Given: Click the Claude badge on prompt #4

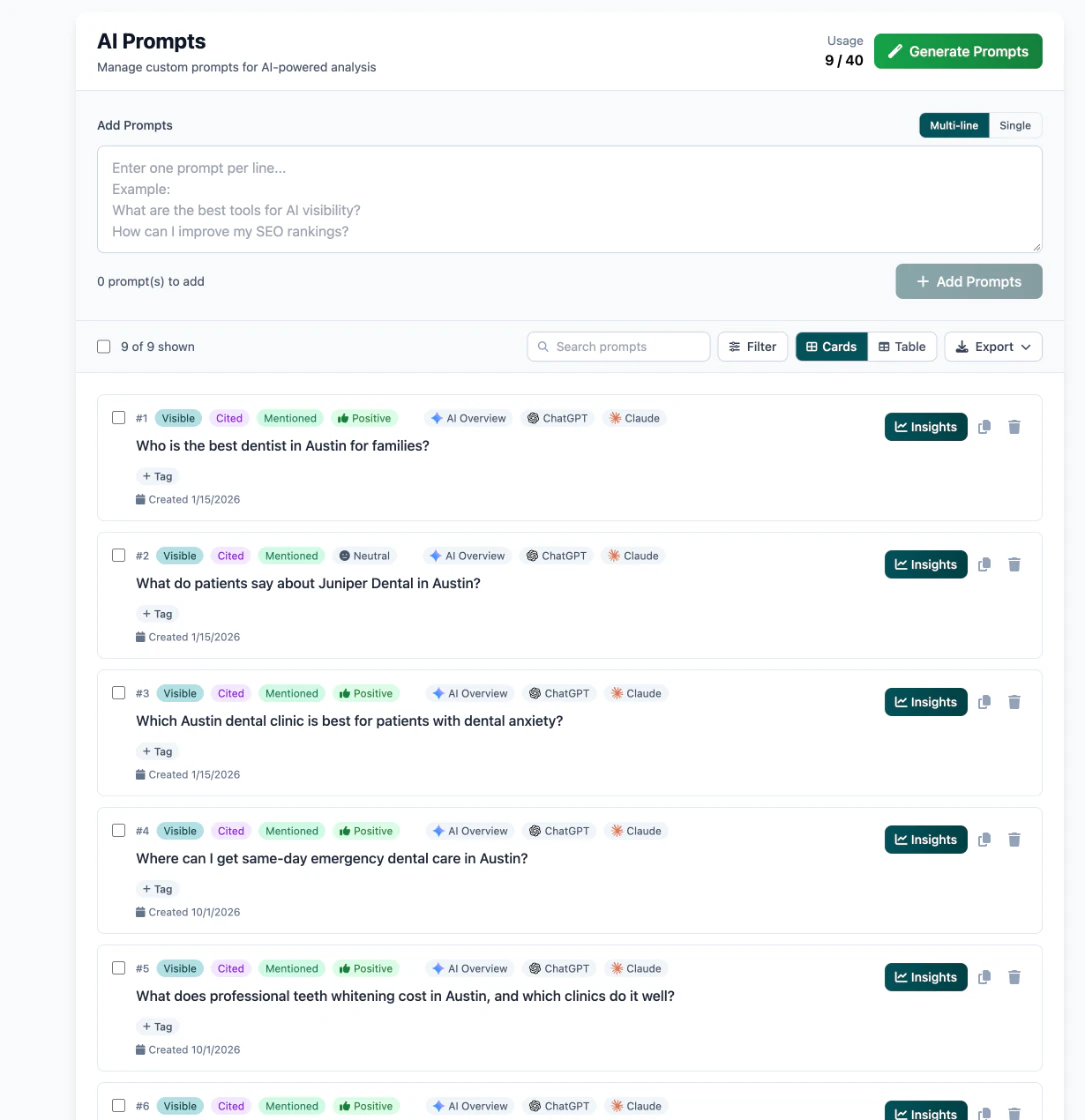Looking at the screenshot, I should (636, 831).
